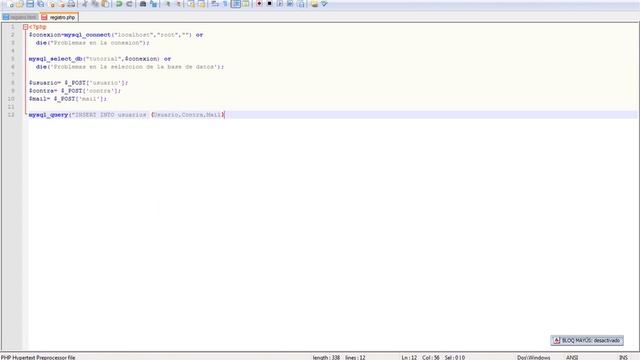
Task: Select the registro.php tab
Action: coord(59,18)
